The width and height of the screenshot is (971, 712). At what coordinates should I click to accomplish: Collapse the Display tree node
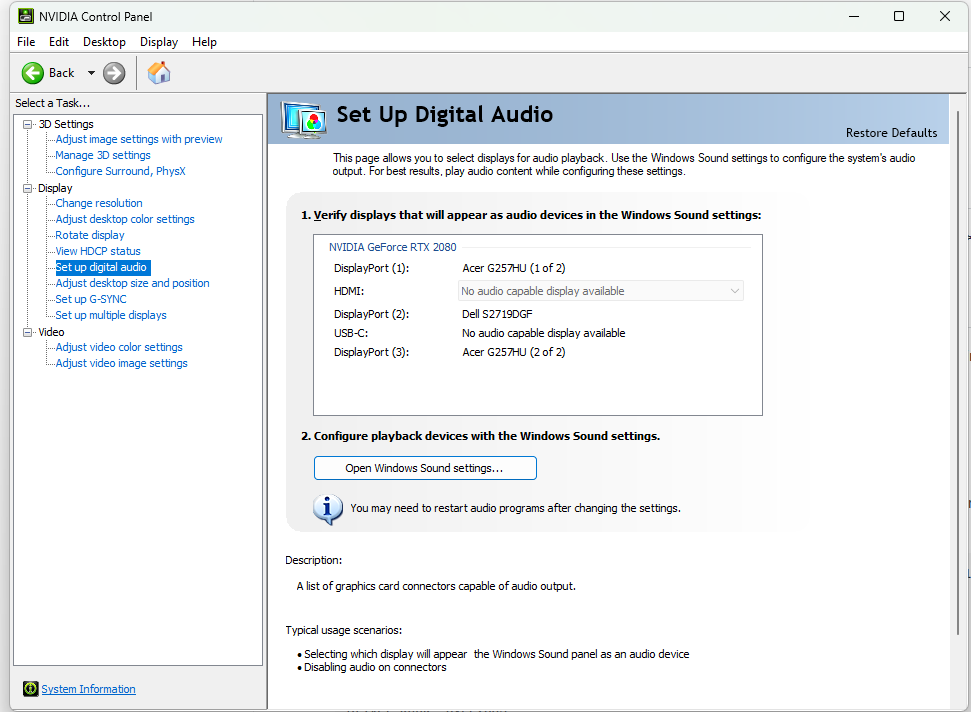[27, 188]
